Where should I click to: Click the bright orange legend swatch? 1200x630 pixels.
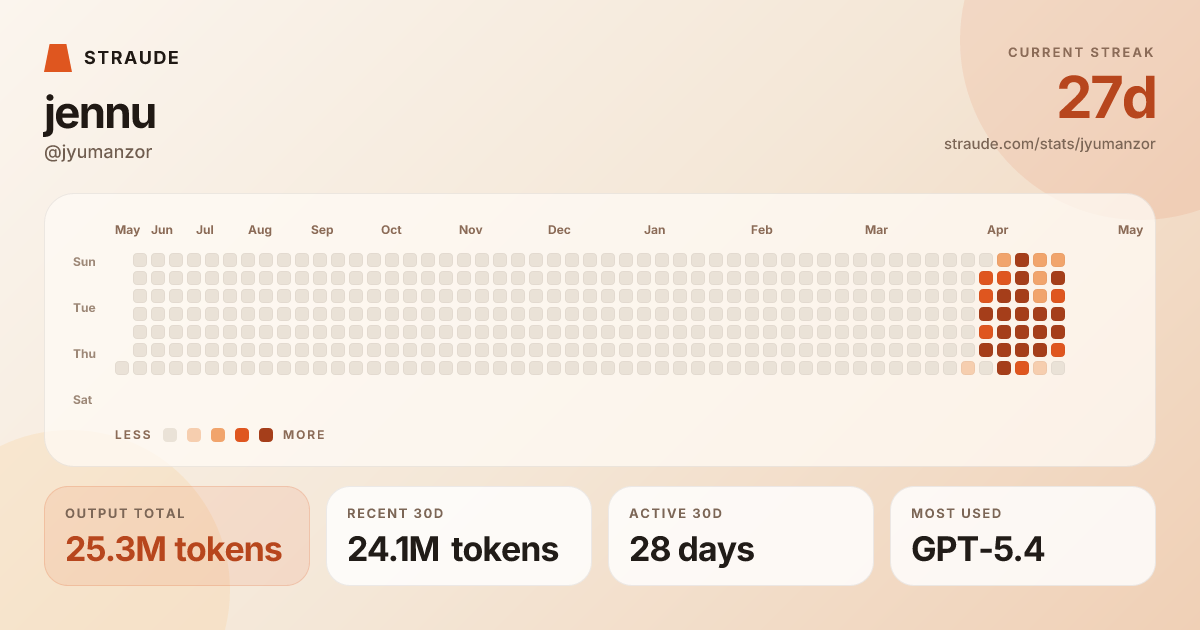(242, 435)
